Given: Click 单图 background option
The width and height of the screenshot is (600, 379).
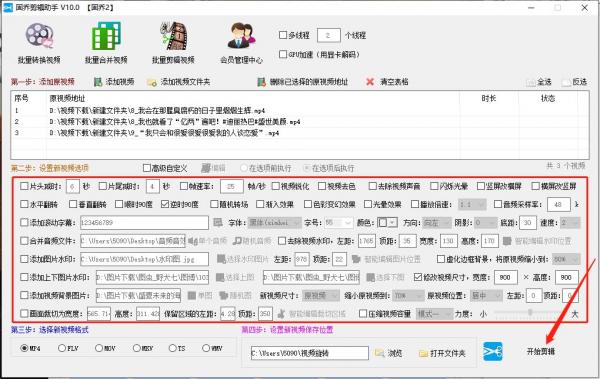Looking at the screenshot, I should 200,296.
